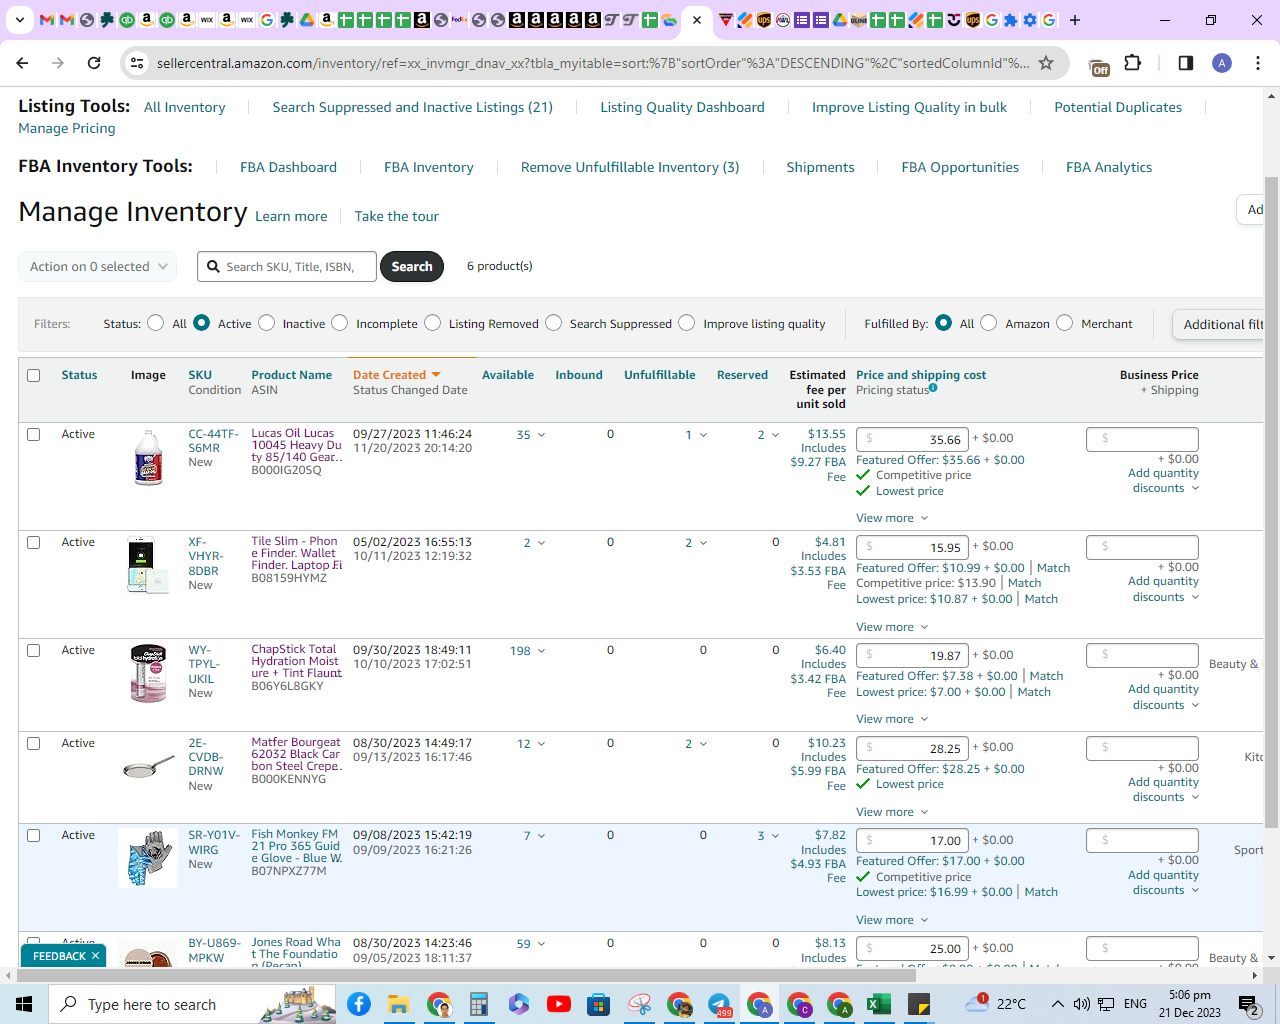Open the ChapStick product thumbnail
This screenshot has width=1280, height=1024.
click(148, 673)
